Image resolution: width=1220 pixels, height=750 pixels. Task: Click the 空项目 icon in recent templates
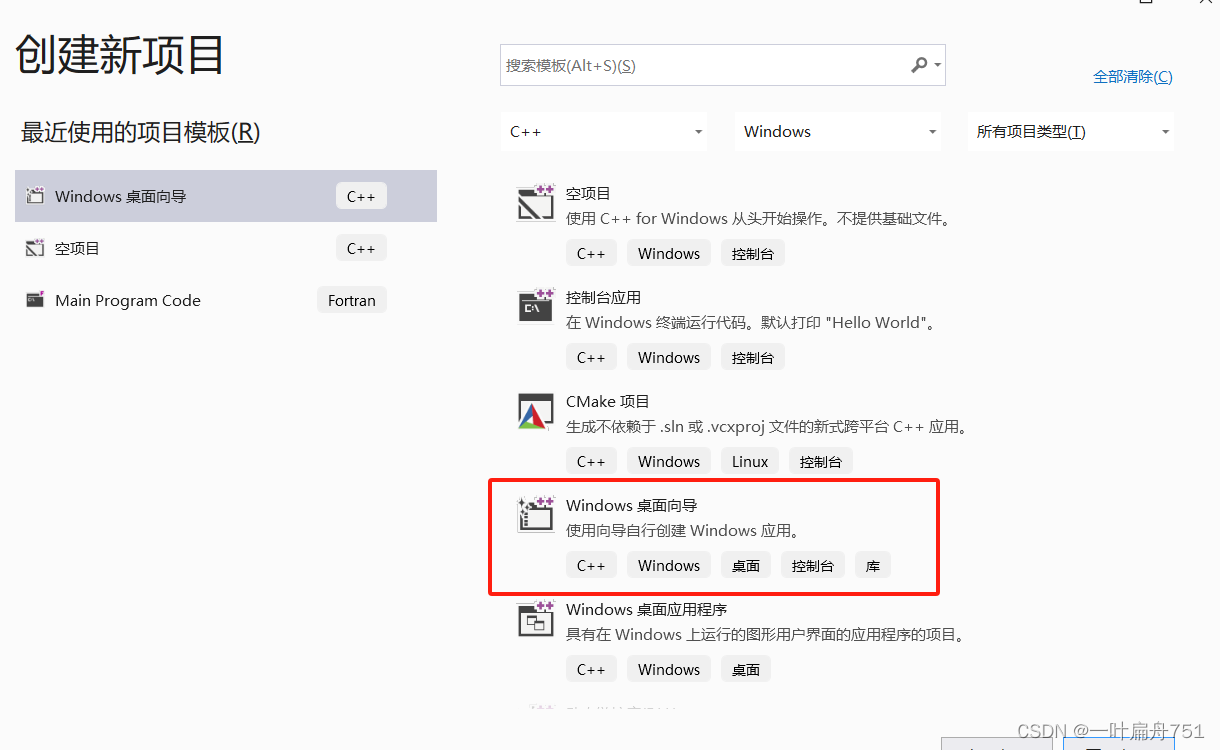tap(35, 248)
